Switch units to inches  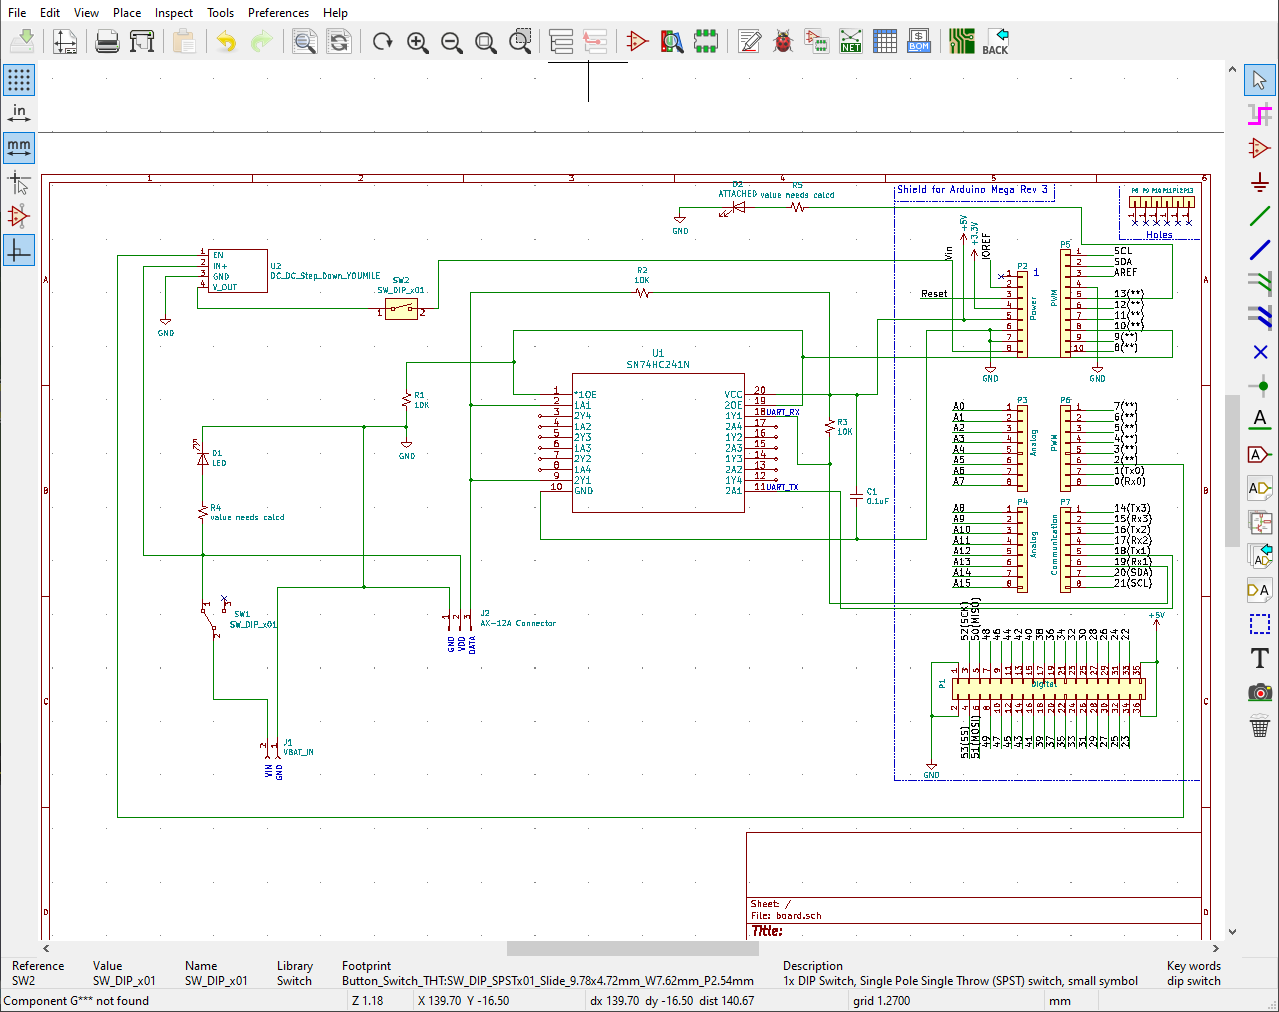(19, 113)
